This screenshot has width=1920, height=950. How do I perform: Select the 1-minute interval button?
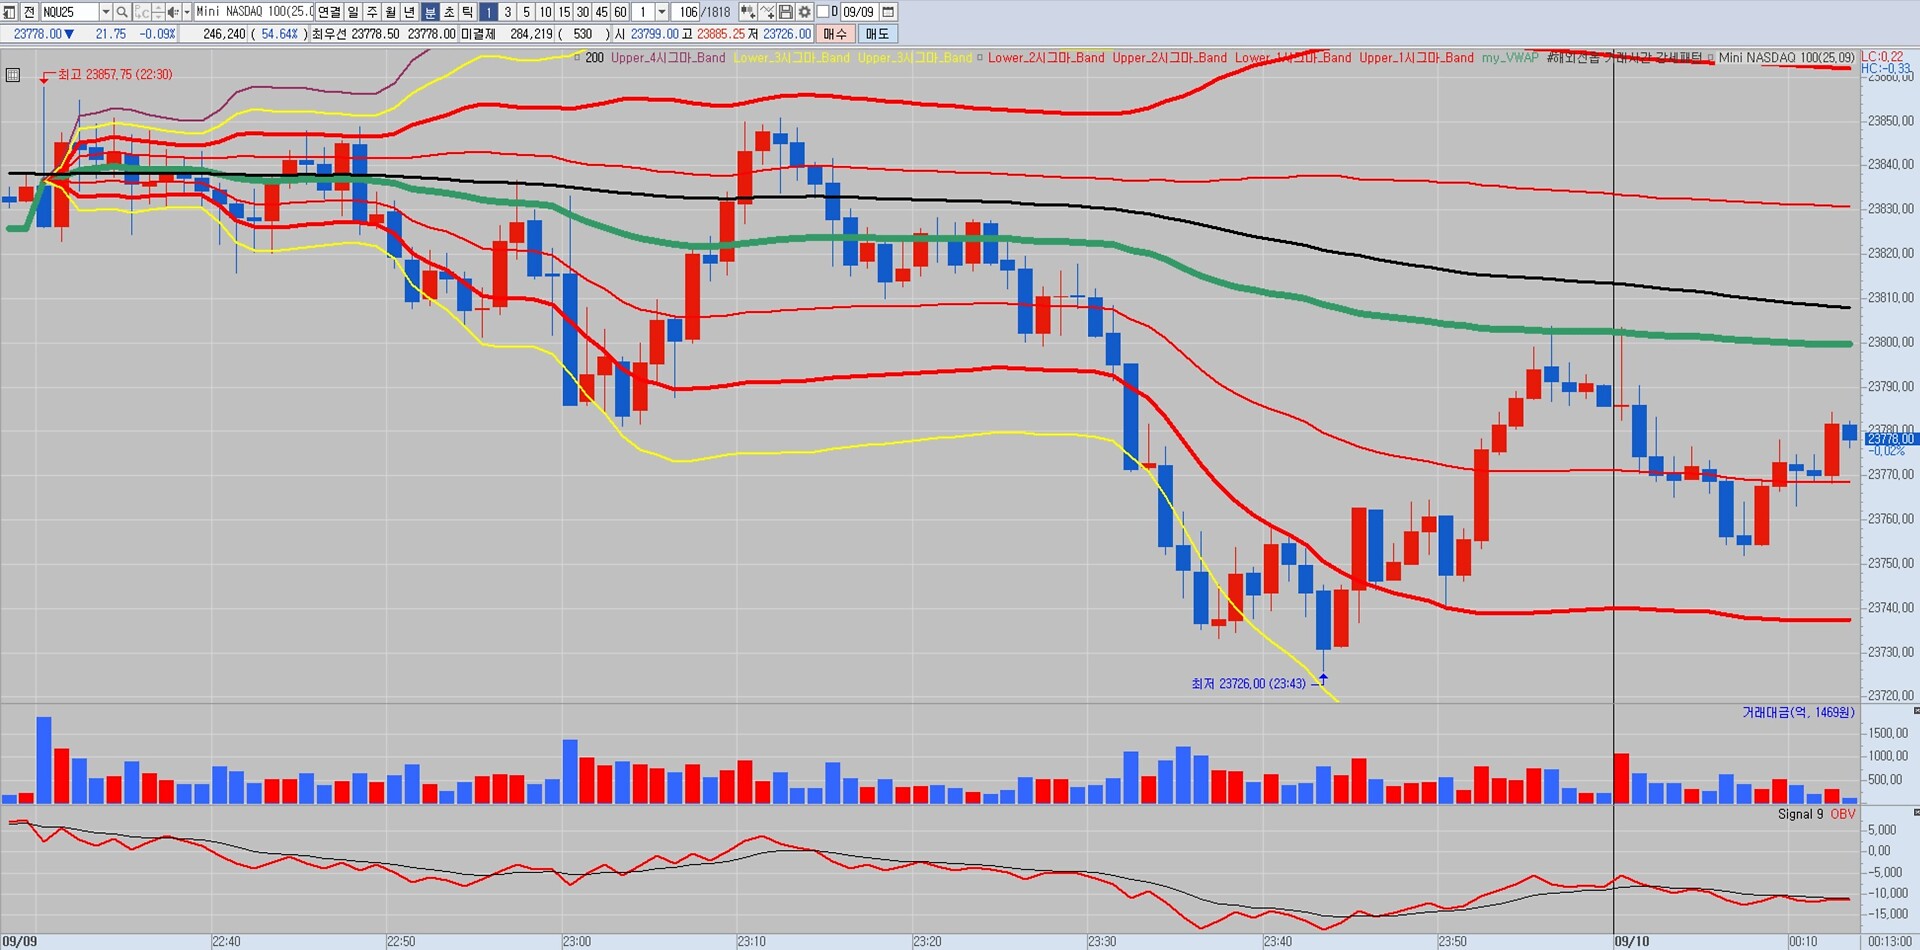(489, 12)
